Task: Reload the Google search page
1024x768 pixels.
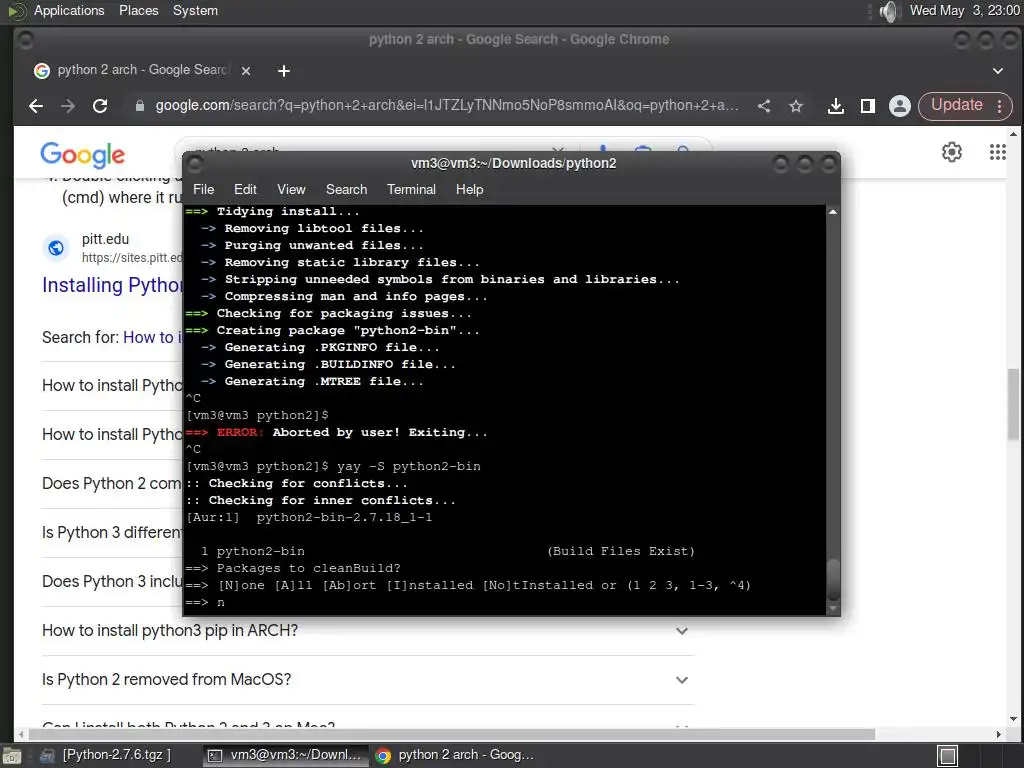Action: tap(100, 106)
